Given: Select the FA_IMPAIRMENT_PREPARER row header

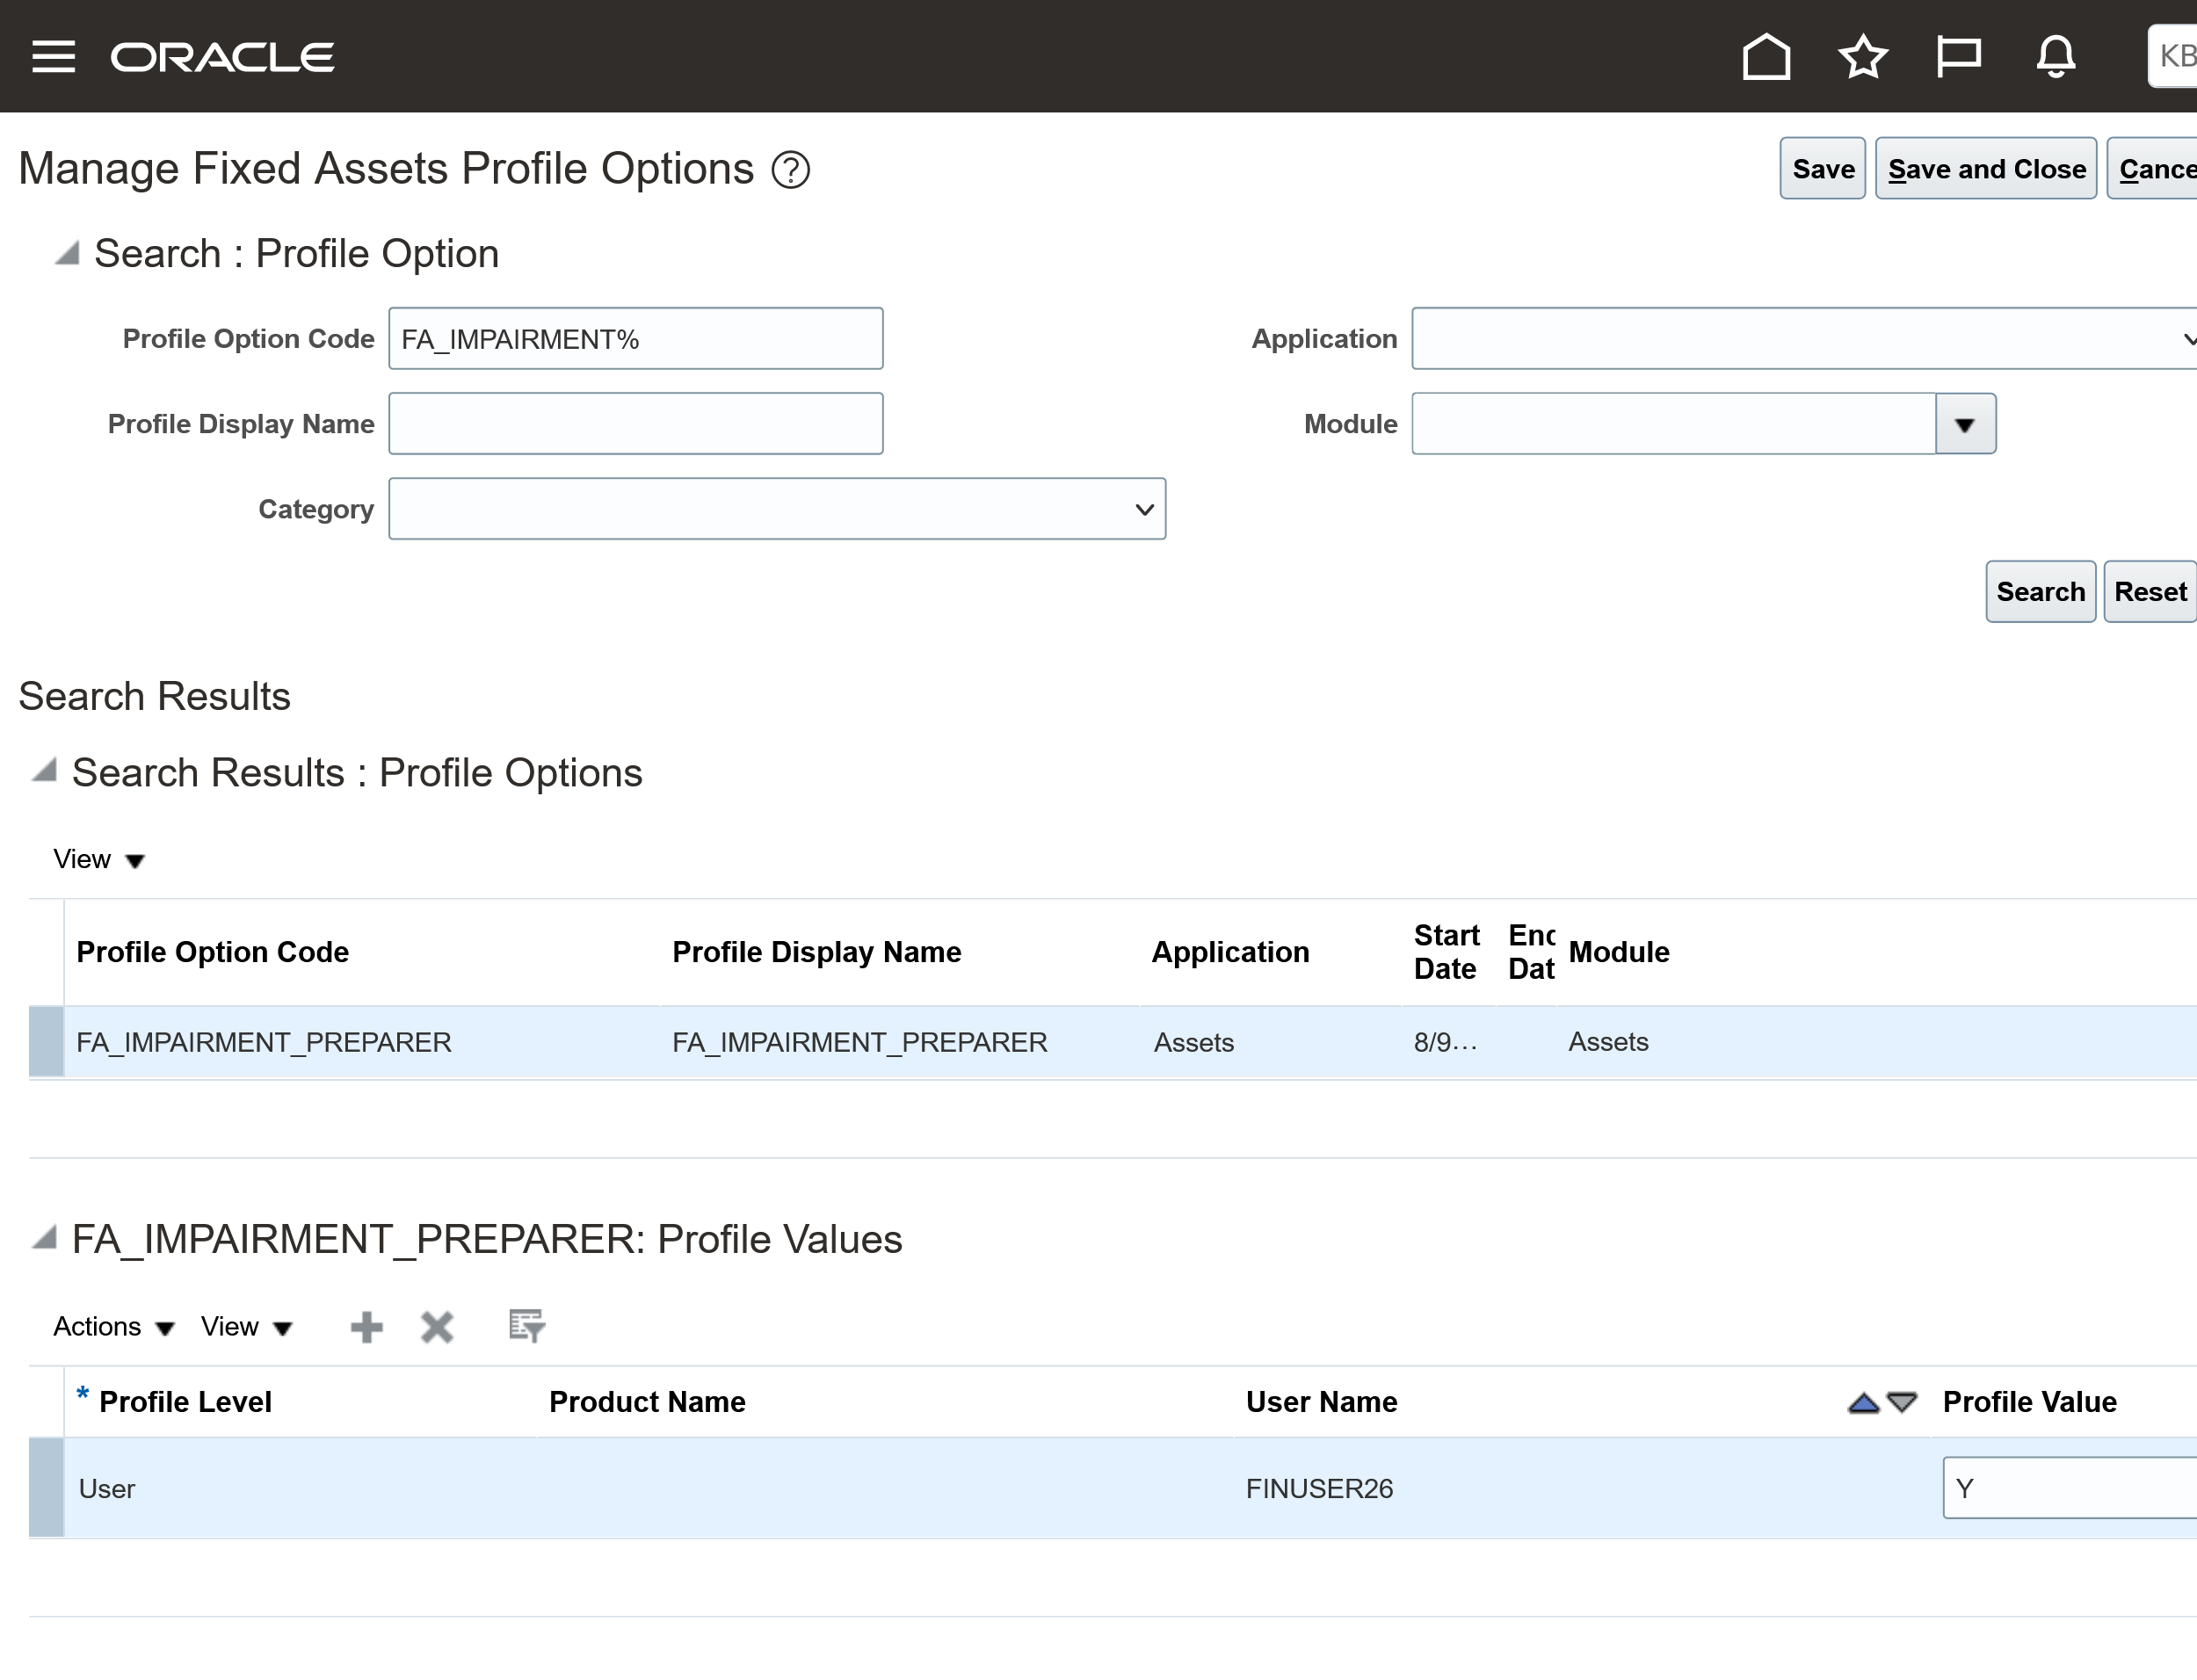Looking at the screenshot, I should [46, 1042].
